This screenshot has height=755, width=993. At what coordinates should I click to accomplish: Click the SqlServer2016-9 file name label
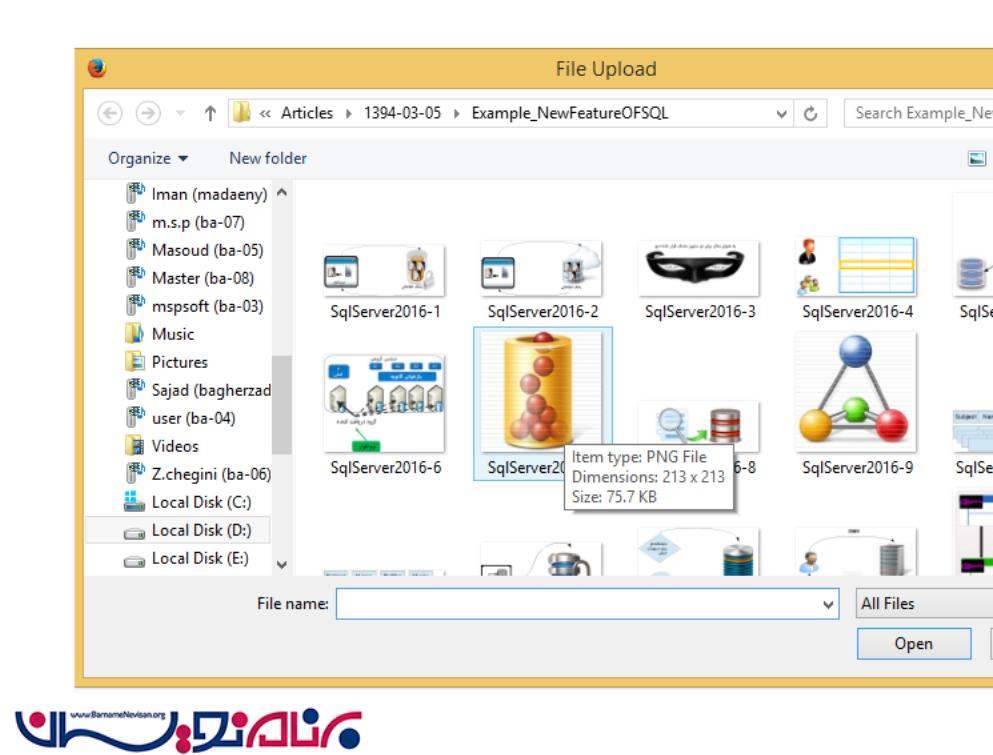pyautogui.click(x=857, y=467)
